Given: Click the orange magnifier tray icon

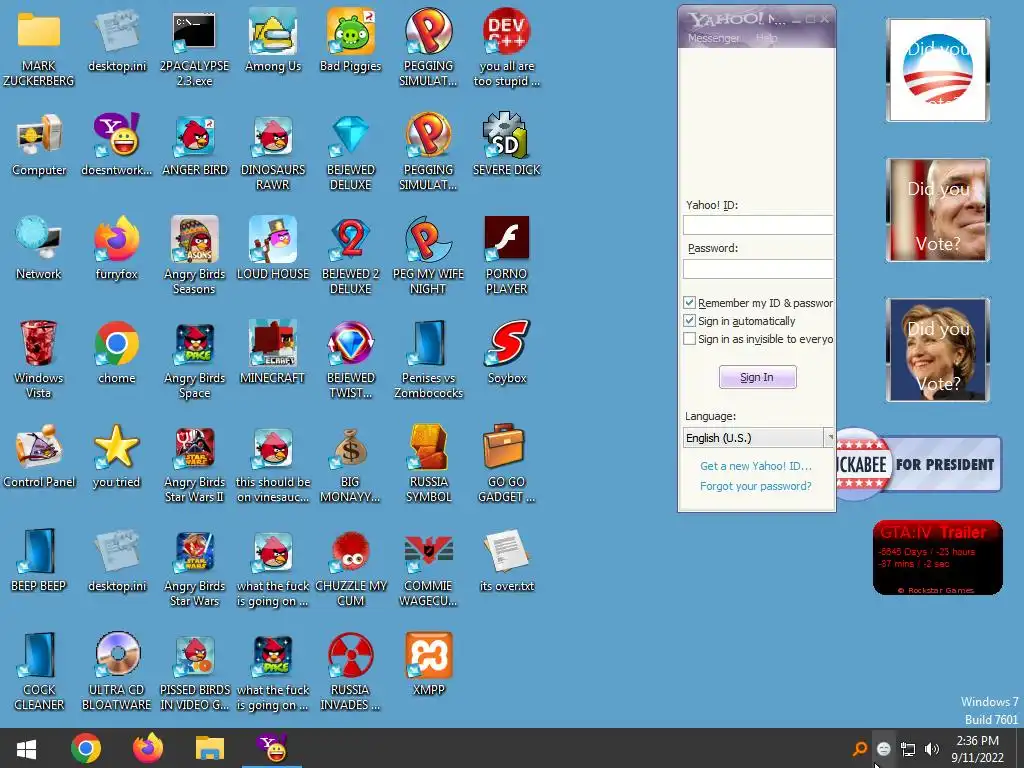Looking at the screenshot, I should coord(860,749).
